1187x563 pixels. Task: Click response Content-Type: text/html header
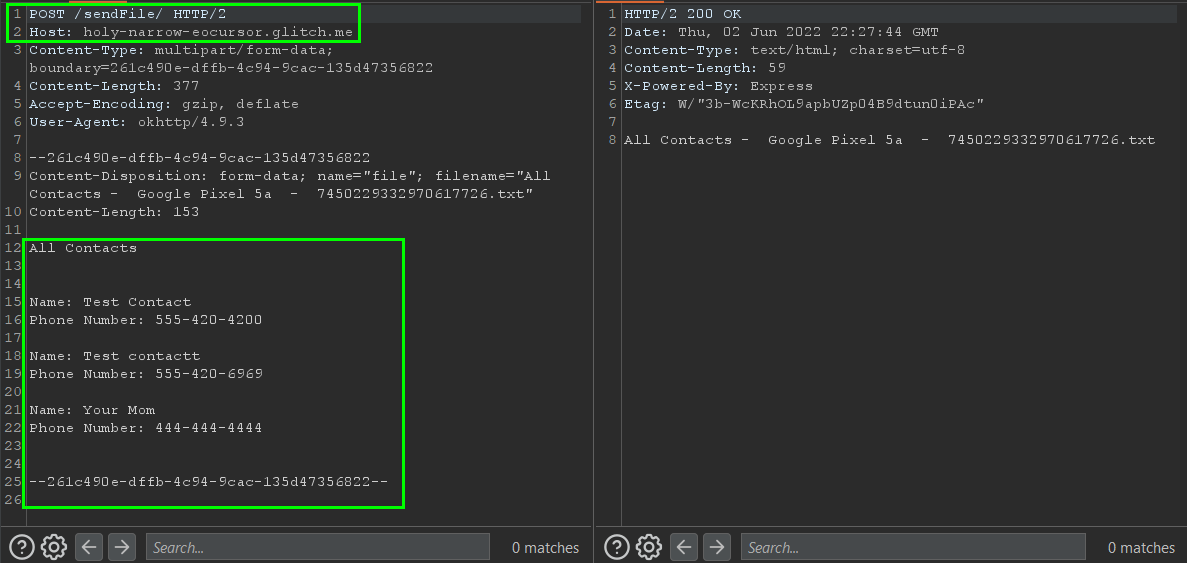pyautogui.click(x=794, y=51)
